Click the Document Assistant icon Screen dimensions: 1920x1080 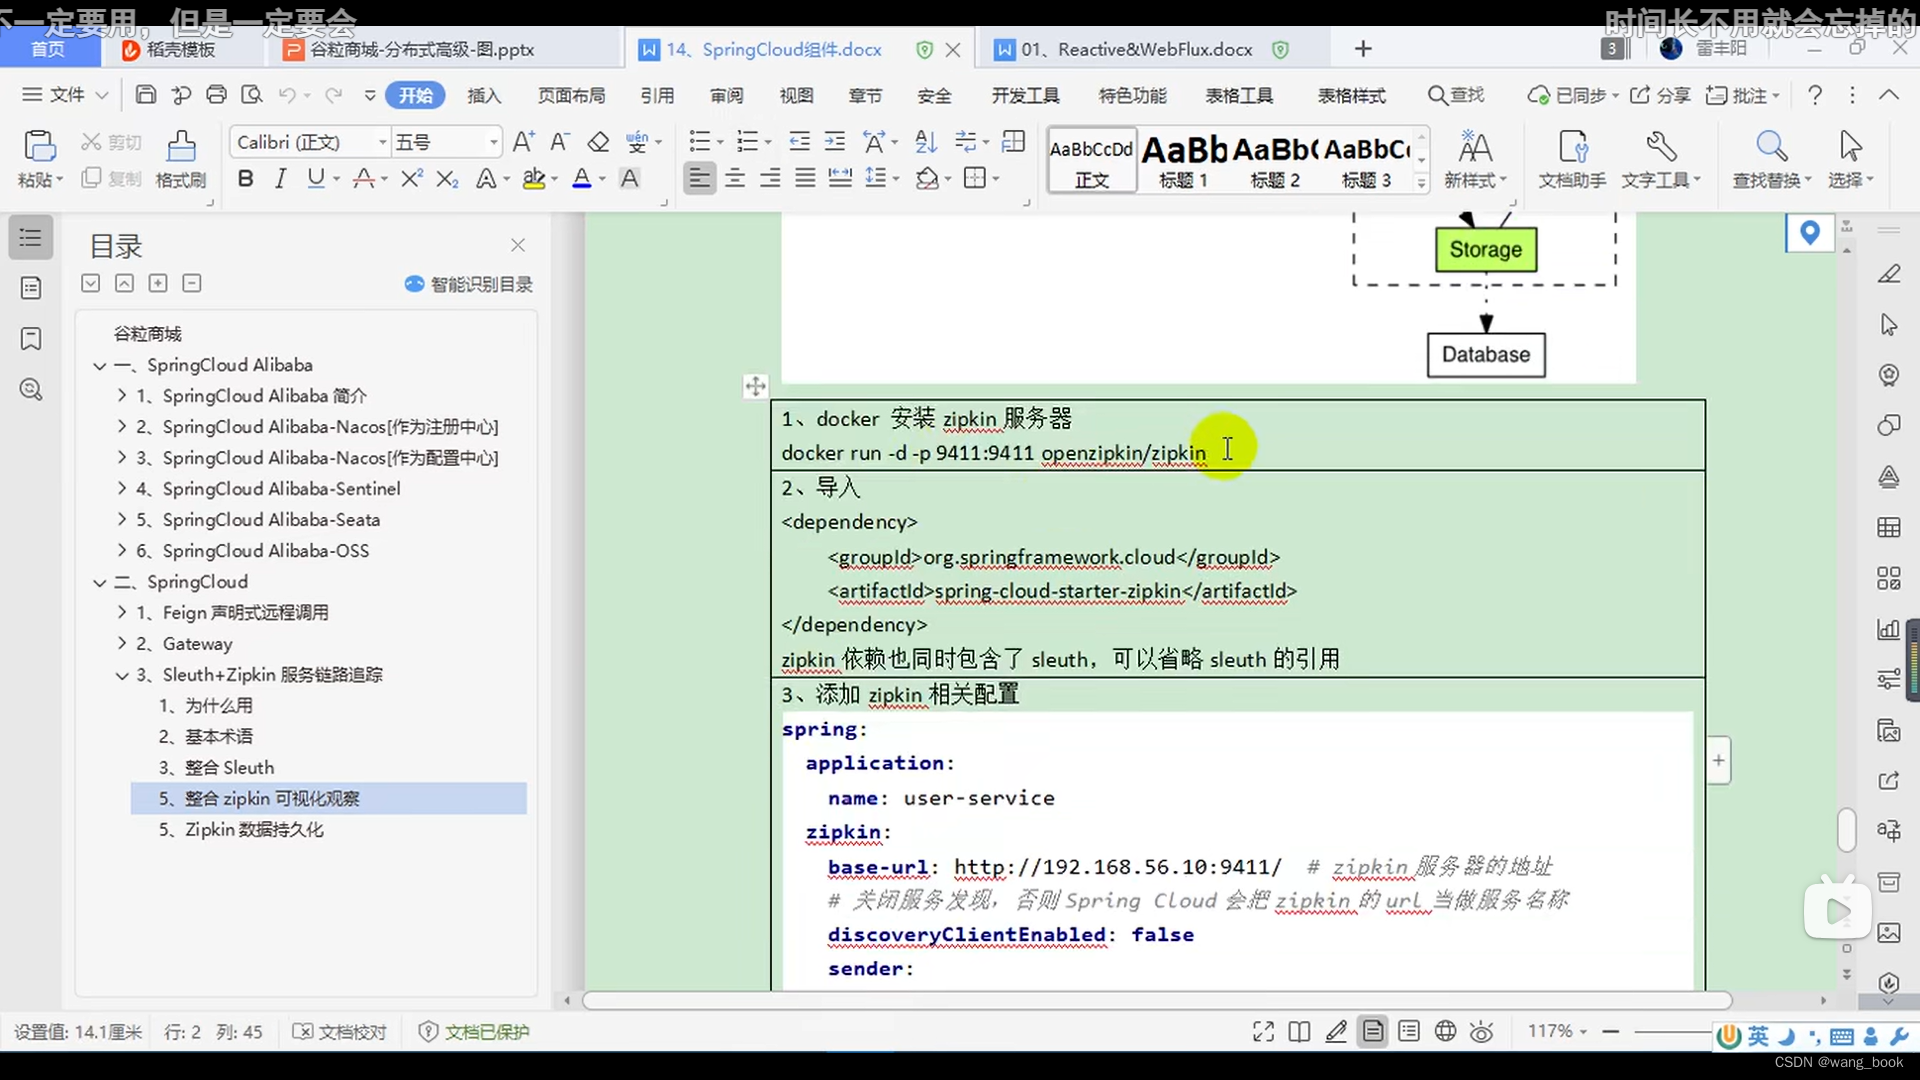click(1572, 146)
